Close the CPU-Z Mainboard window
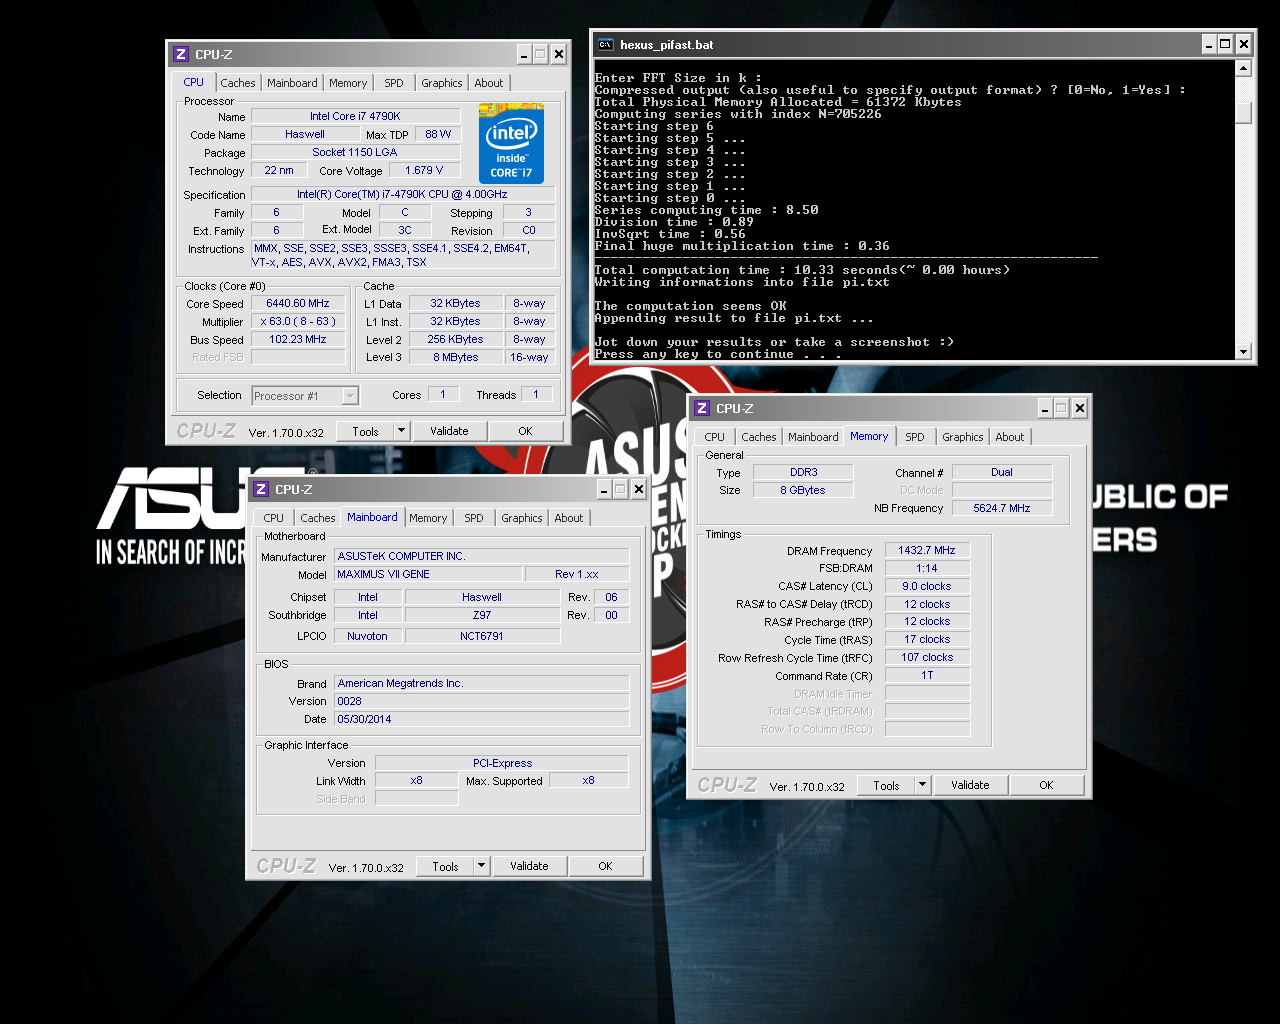 click(x=638, y=489)
